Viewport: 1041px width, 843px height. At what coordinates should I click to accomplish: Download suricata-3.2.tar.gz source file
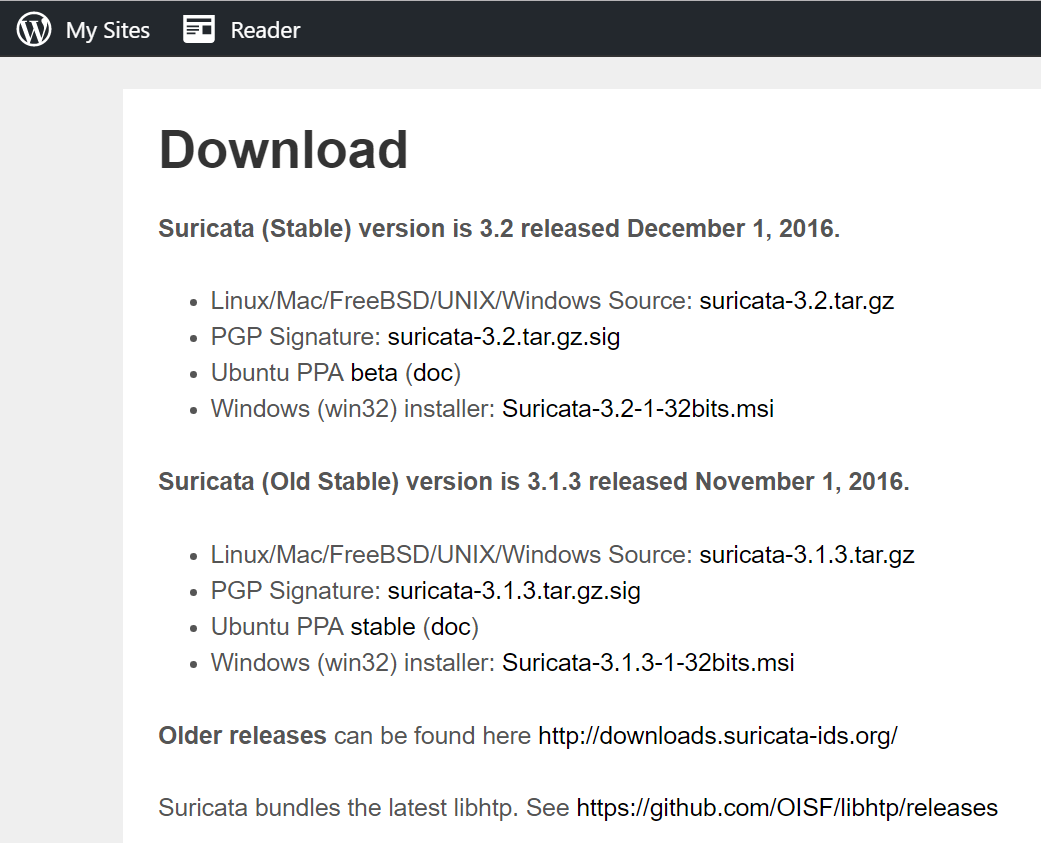pos(796,301)
